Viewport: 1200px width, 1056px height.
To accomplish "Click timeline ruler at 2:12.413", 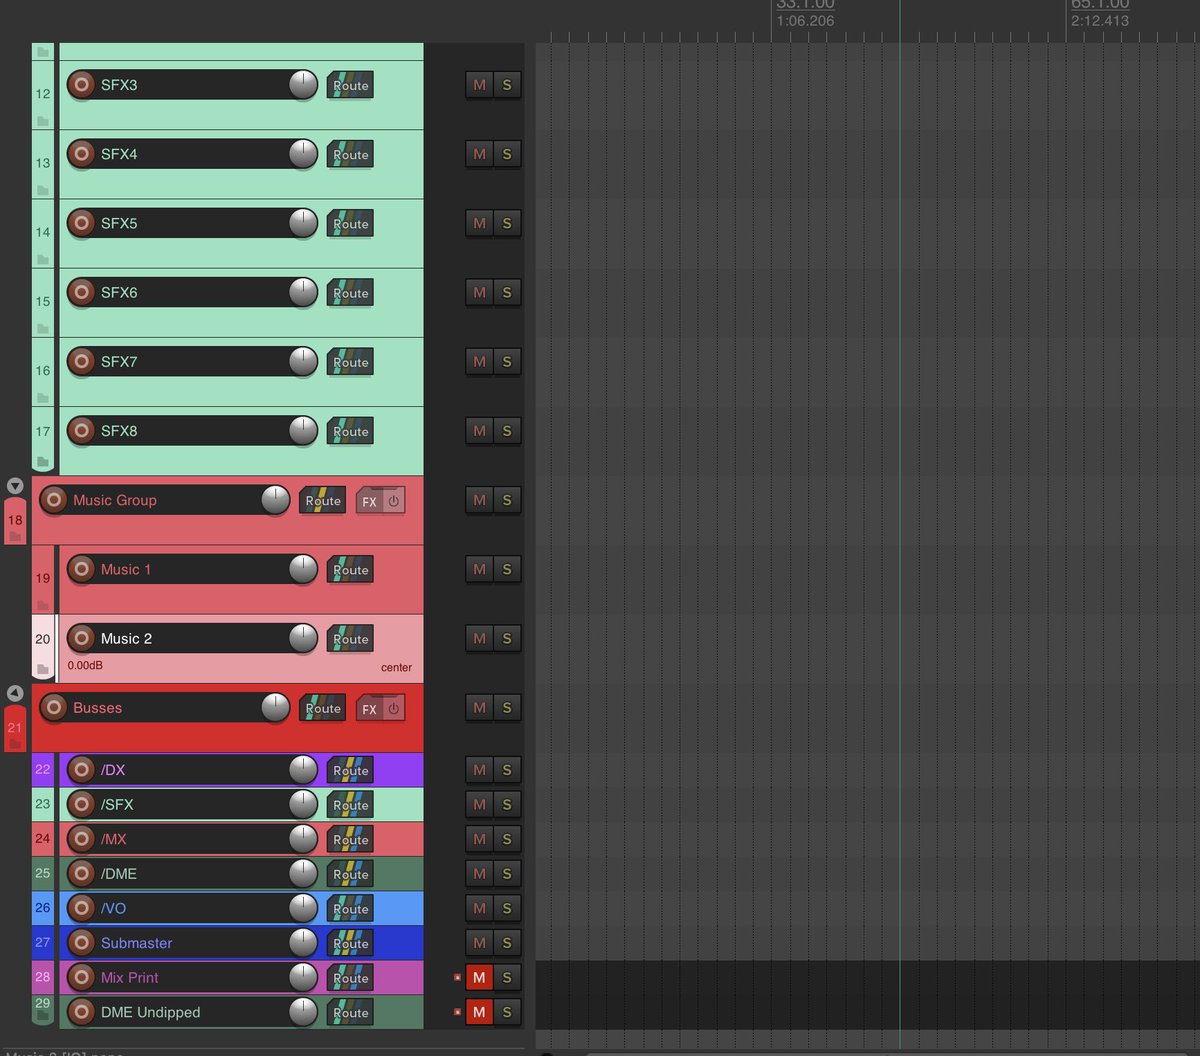I will [1100, 20].
